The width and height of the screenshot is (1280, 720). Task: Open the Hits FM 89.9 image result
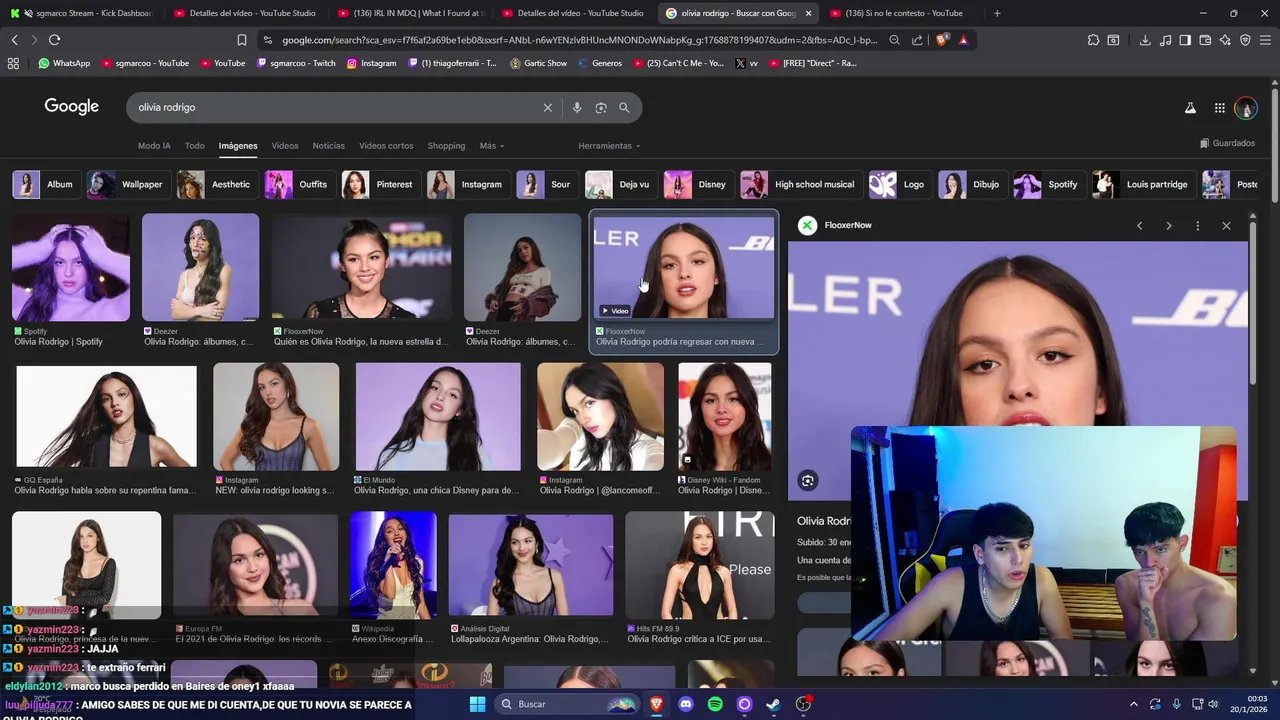pyautogui.click(x=700, y=565)
